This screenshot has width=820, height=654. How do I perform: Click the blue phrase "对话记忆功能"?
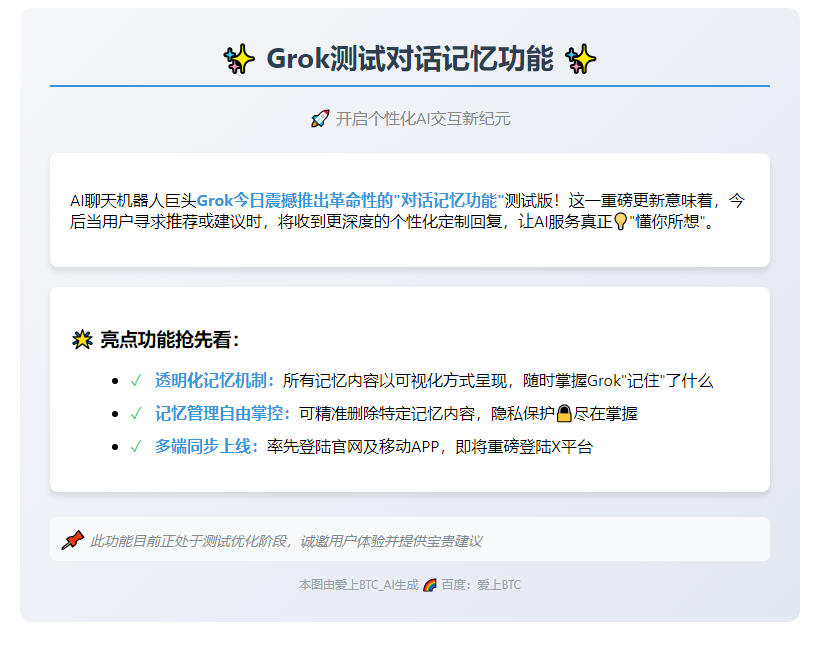(x=448, y=200)
